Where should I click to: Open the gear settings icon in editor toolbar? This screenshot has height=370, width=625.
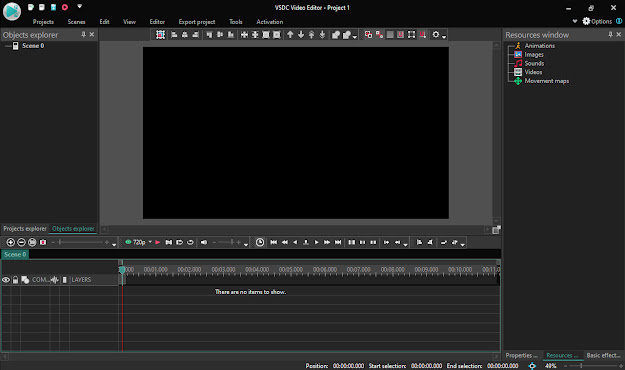tap(436, 35)
